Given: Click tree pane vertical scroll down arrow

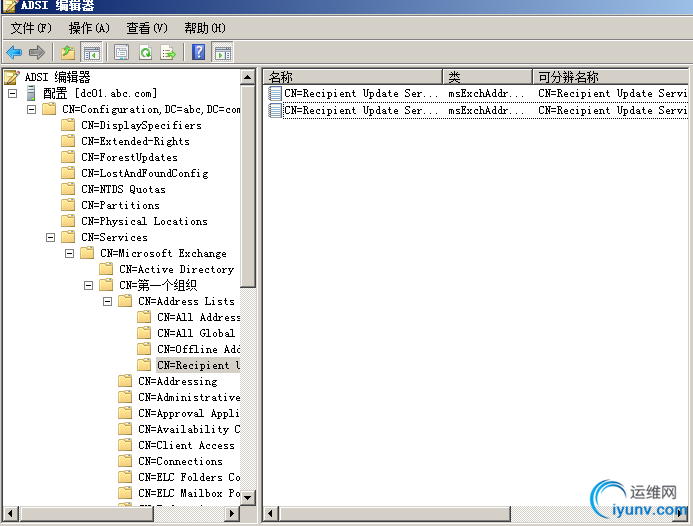Looking at the screenshot, I should tap(248, 498).
